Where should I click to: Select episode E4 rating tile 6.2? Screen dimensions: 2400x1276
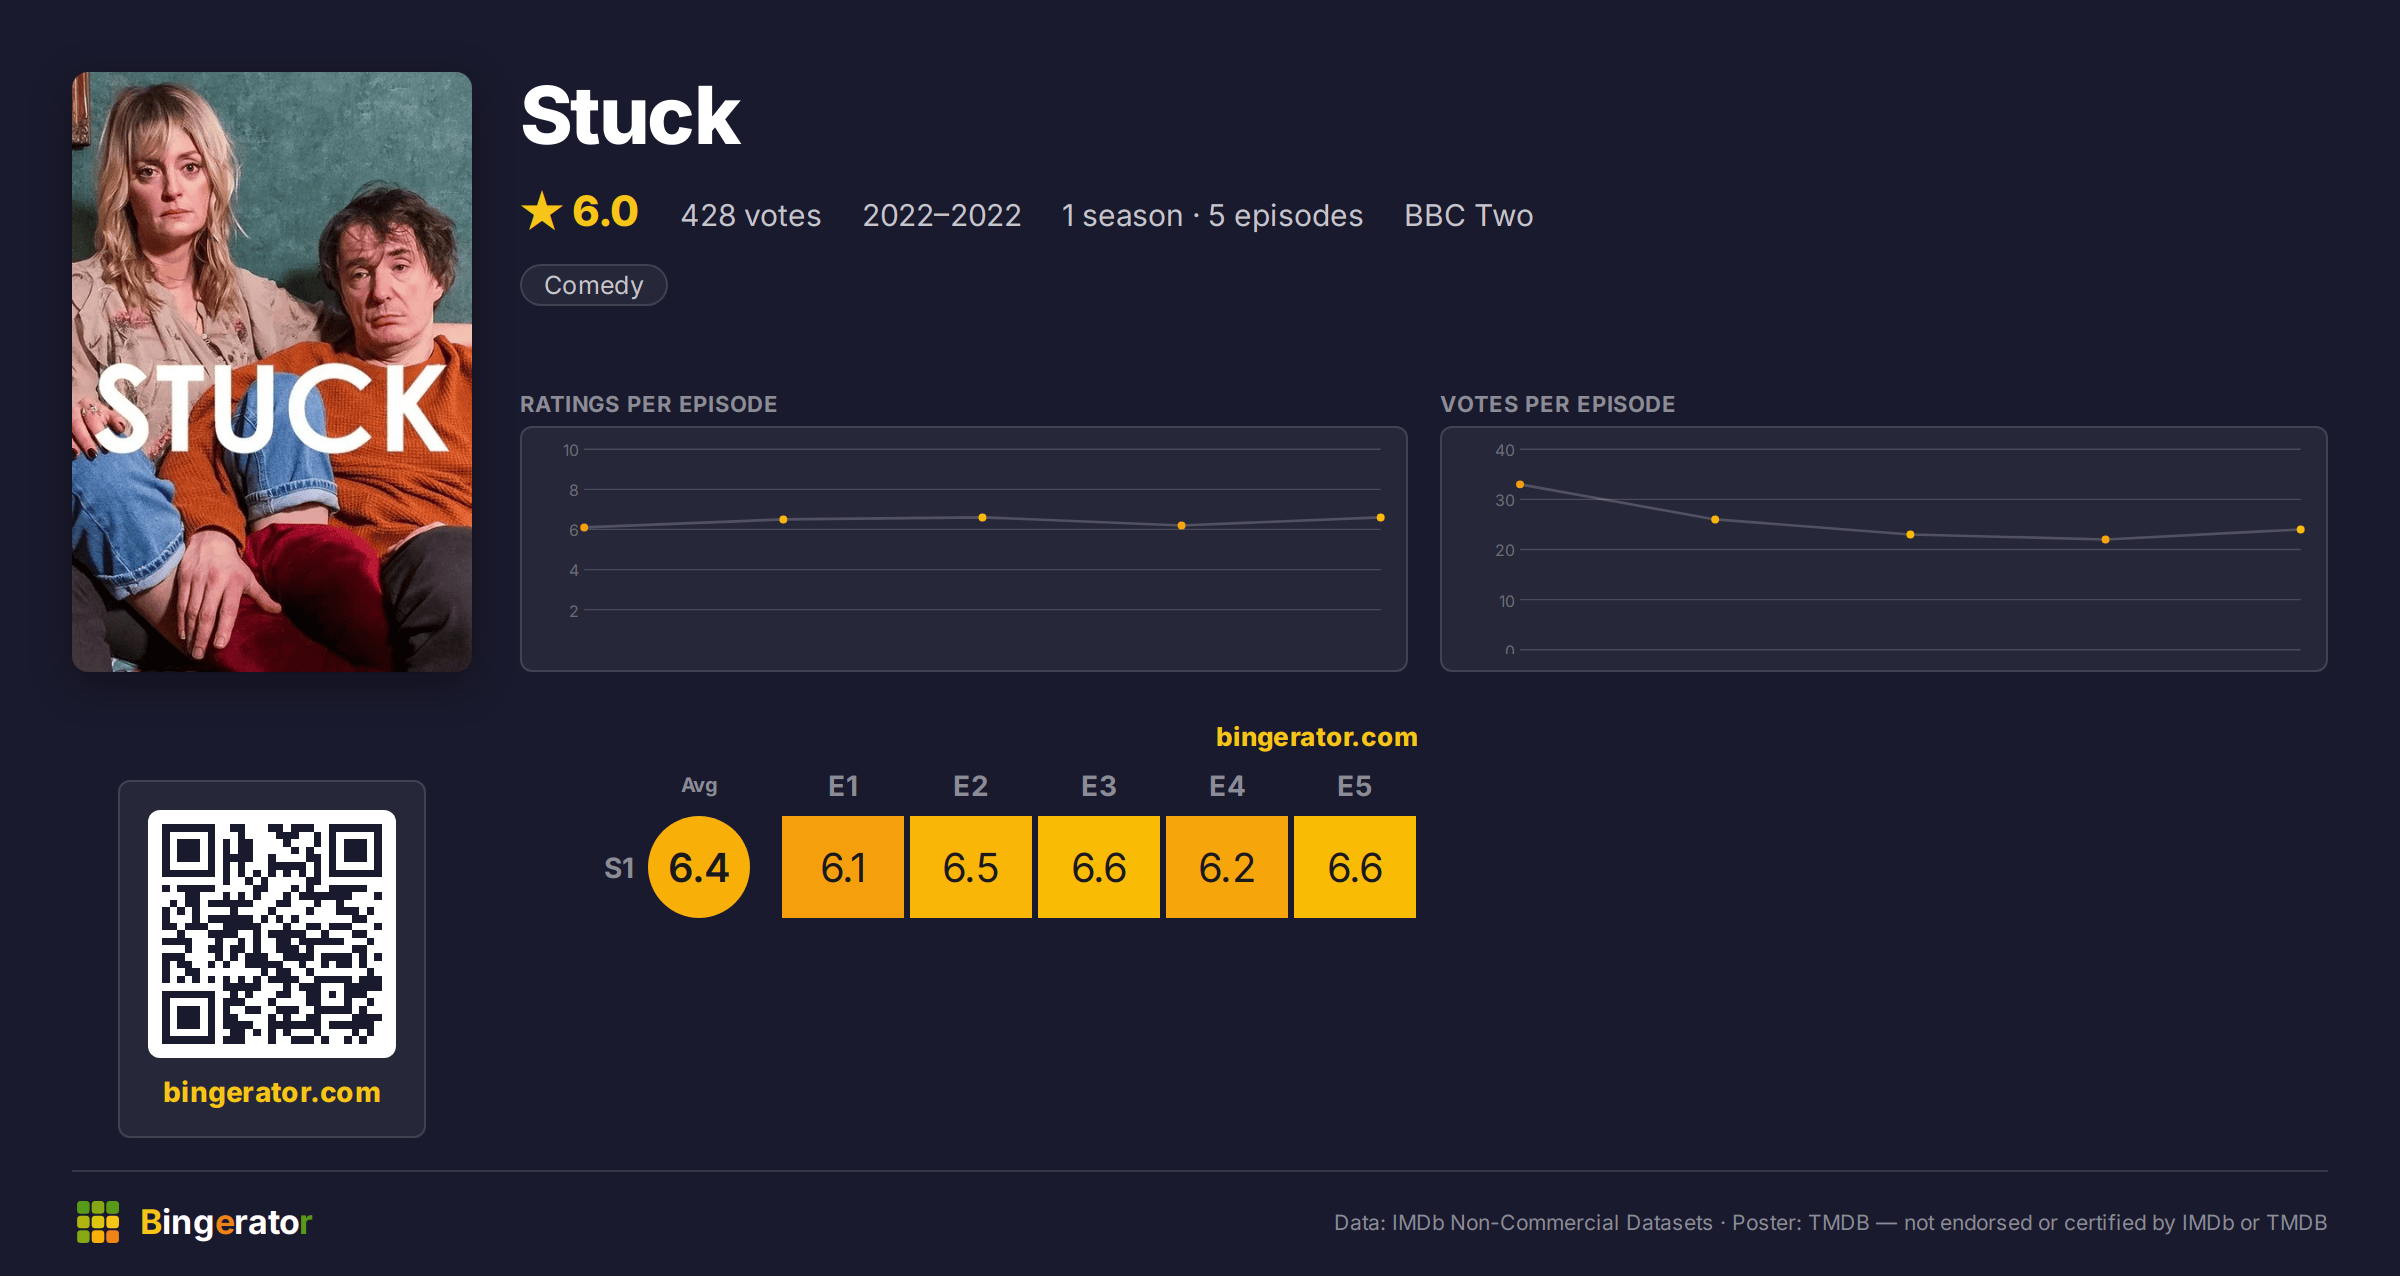click(1227, 867)
